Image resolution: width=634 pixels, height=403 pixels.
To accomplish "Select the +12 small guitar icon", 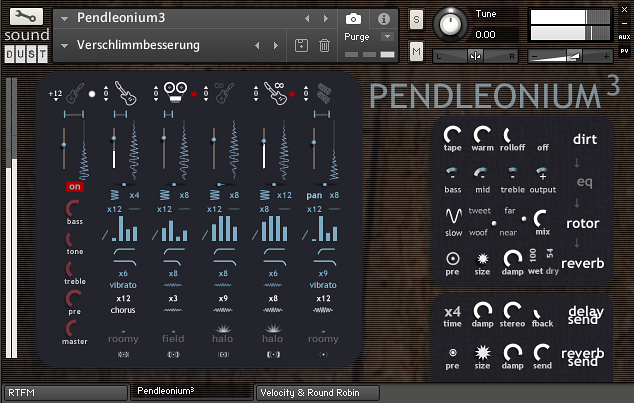I will click(x=75, y=94).
